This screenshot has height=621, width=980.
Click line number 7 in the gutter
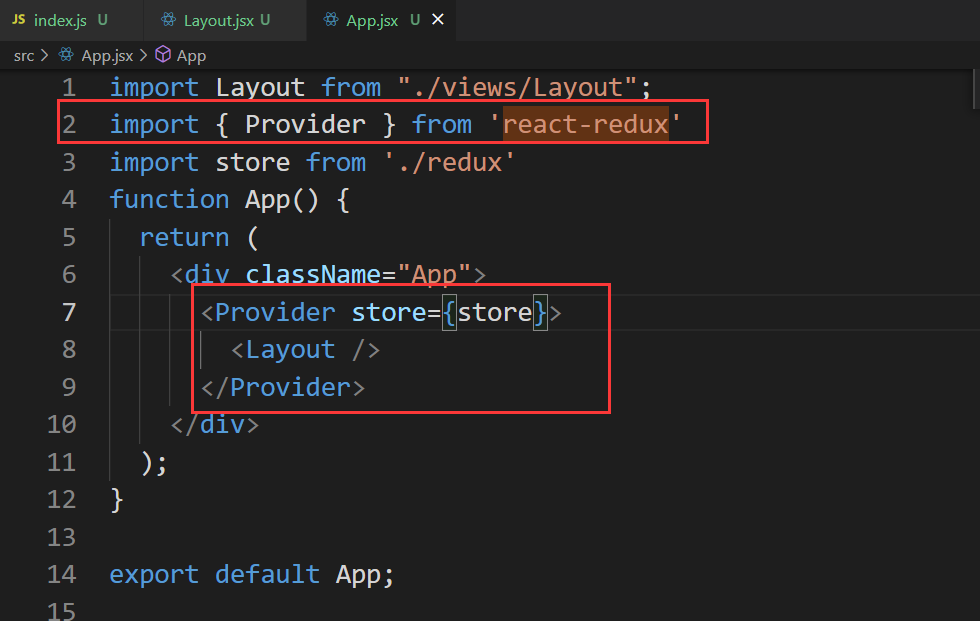click(x=68, y=312)
